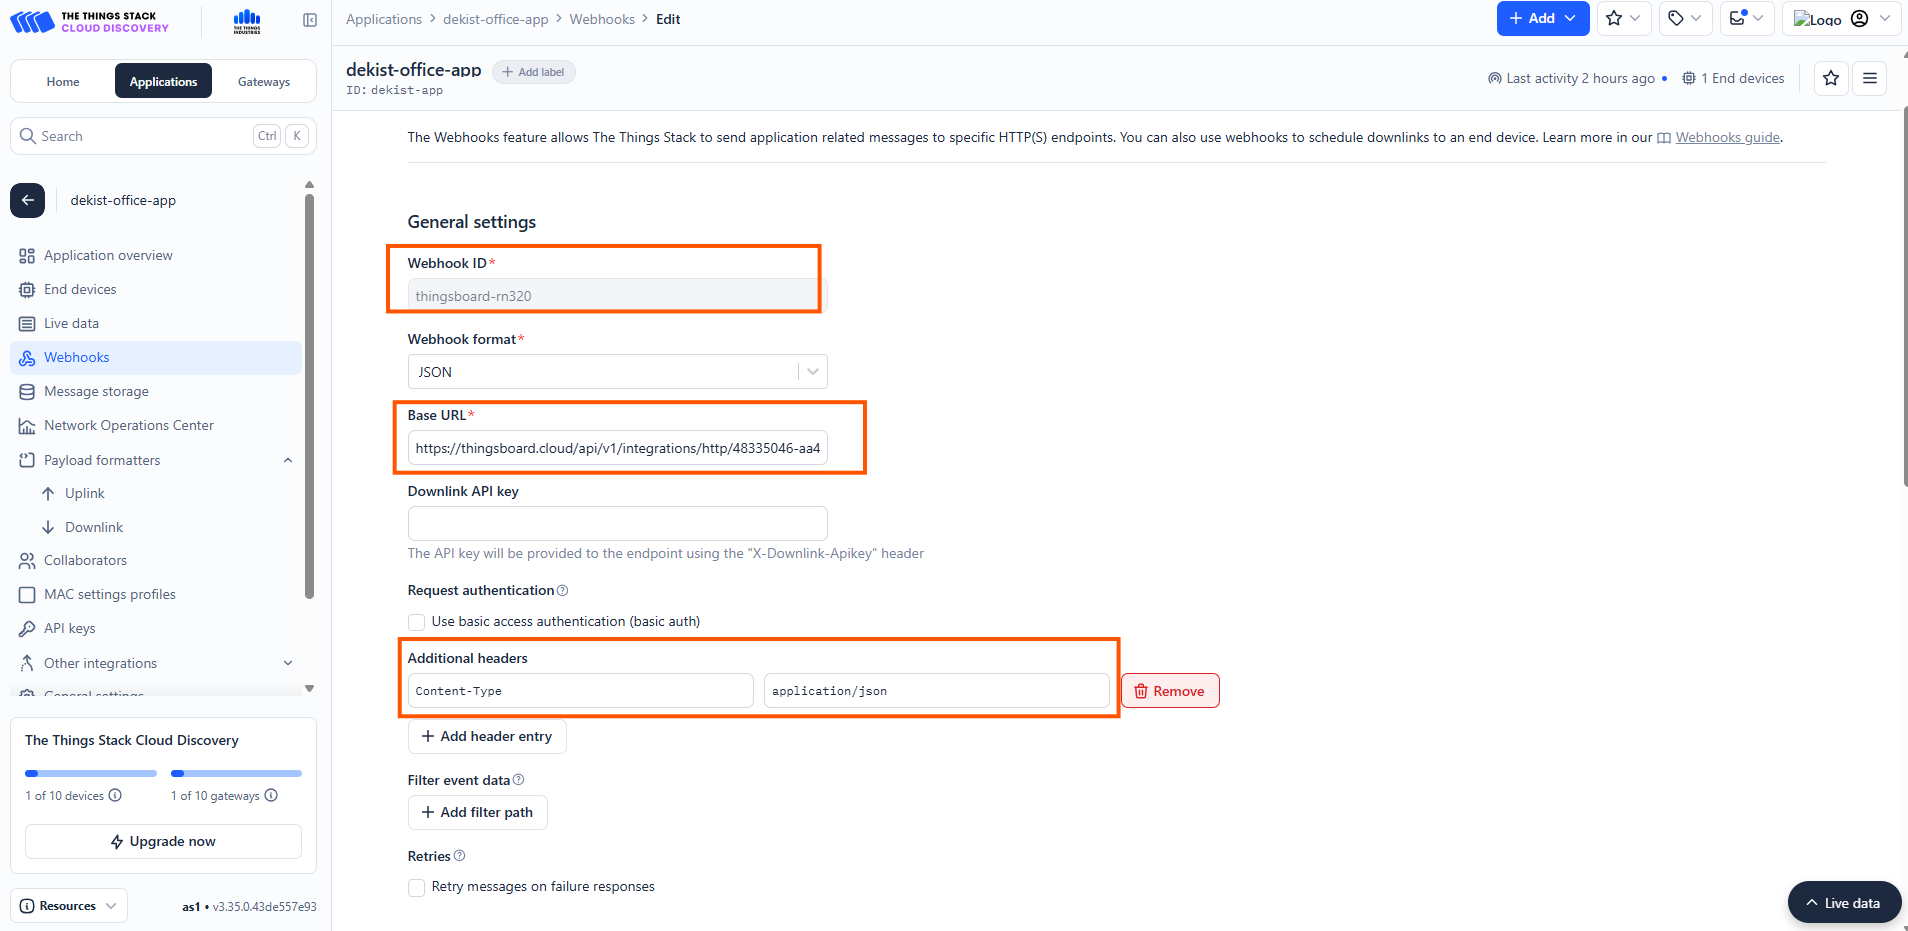1908x931 pixels.
Task: Click the info icon beside Filter event data
Action: tap(518, 780)
